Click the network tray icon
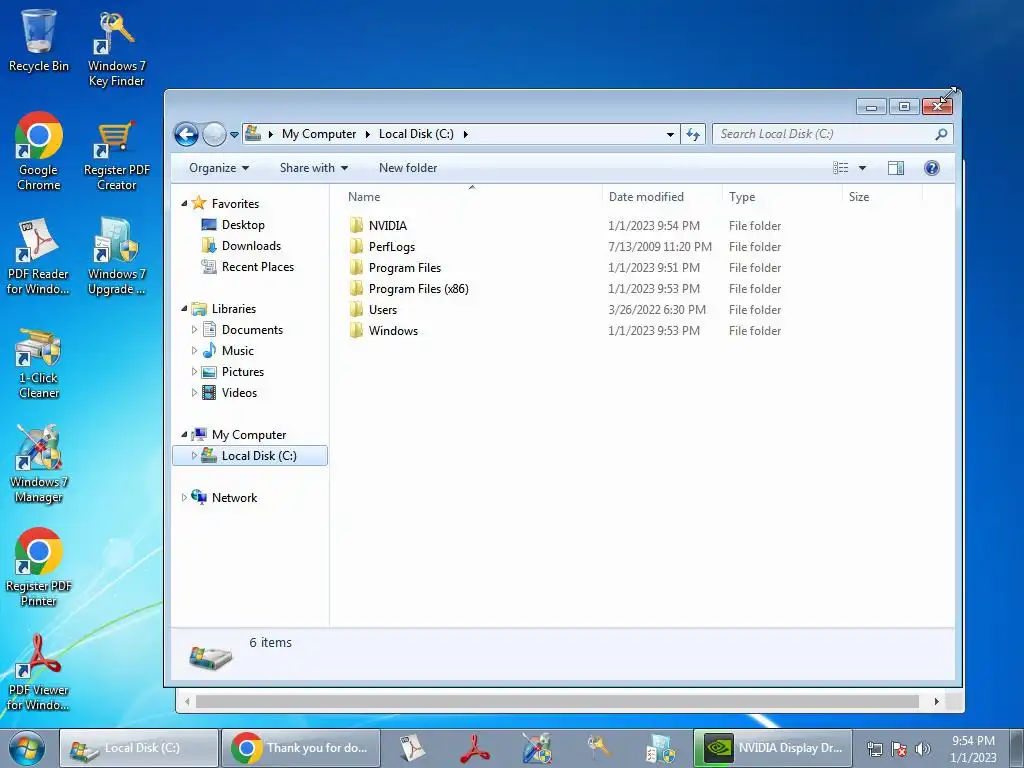This screenshot has height=768, width=1024. click(x=874, y=749)
